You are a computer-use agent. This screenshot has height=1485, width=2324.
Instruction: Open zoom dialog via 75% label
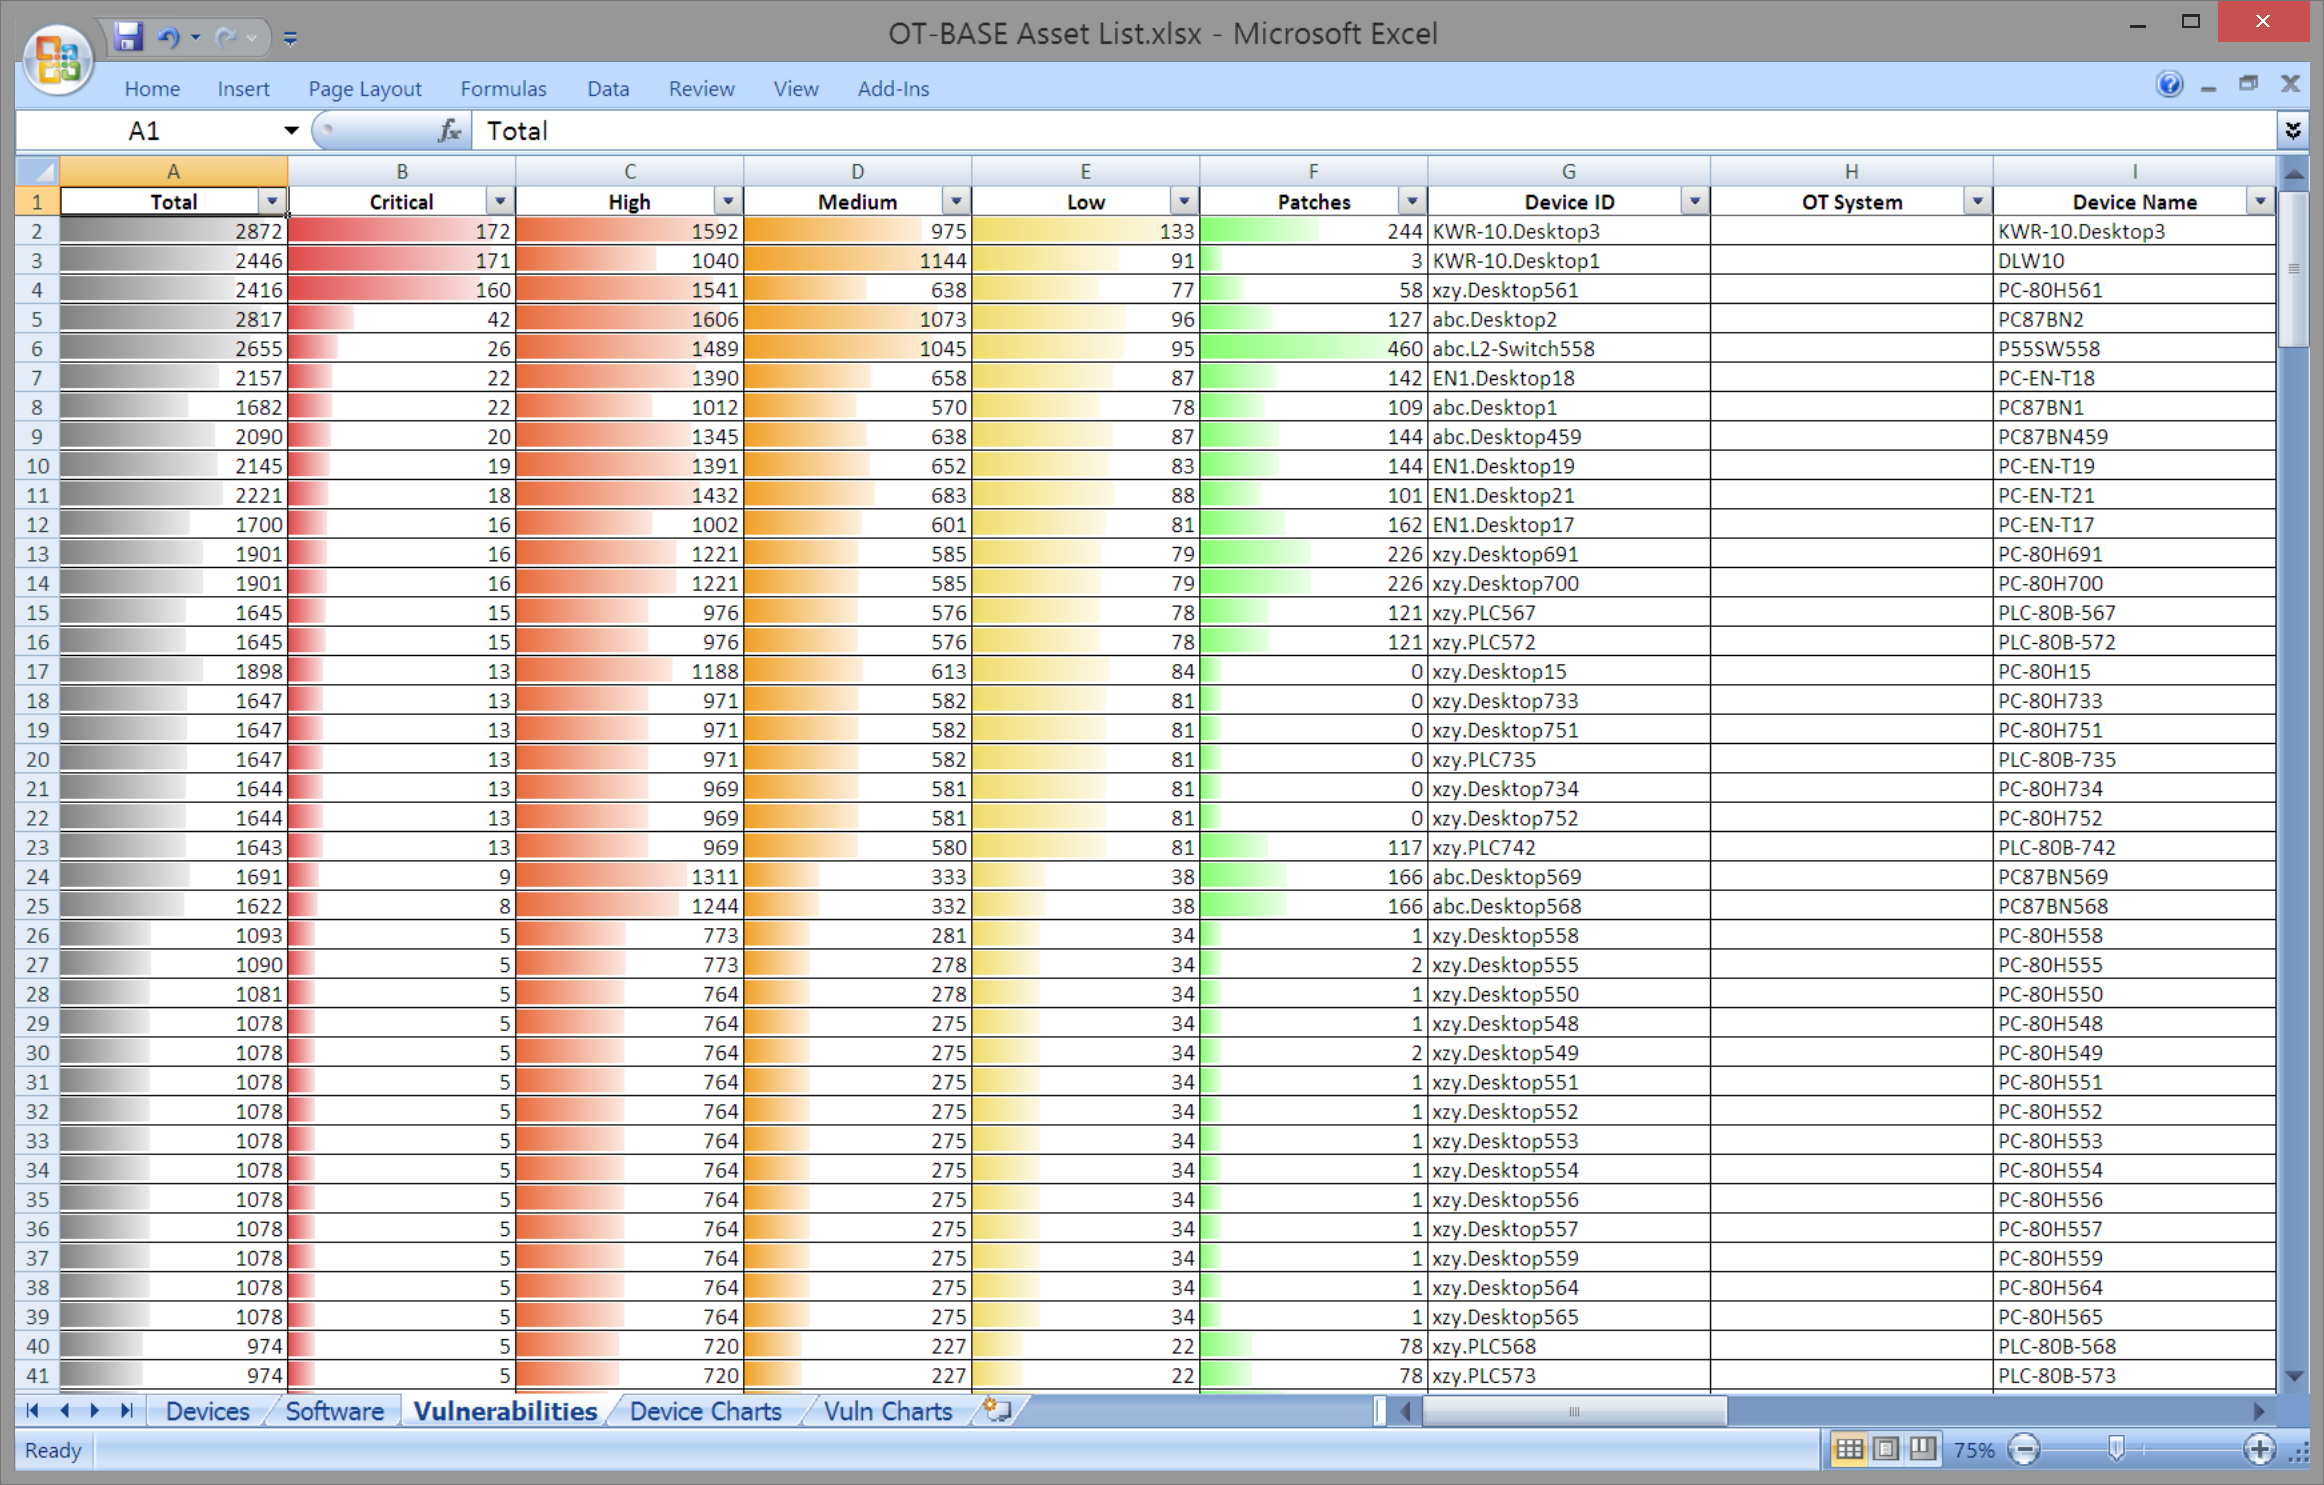pos(1974,1450)
